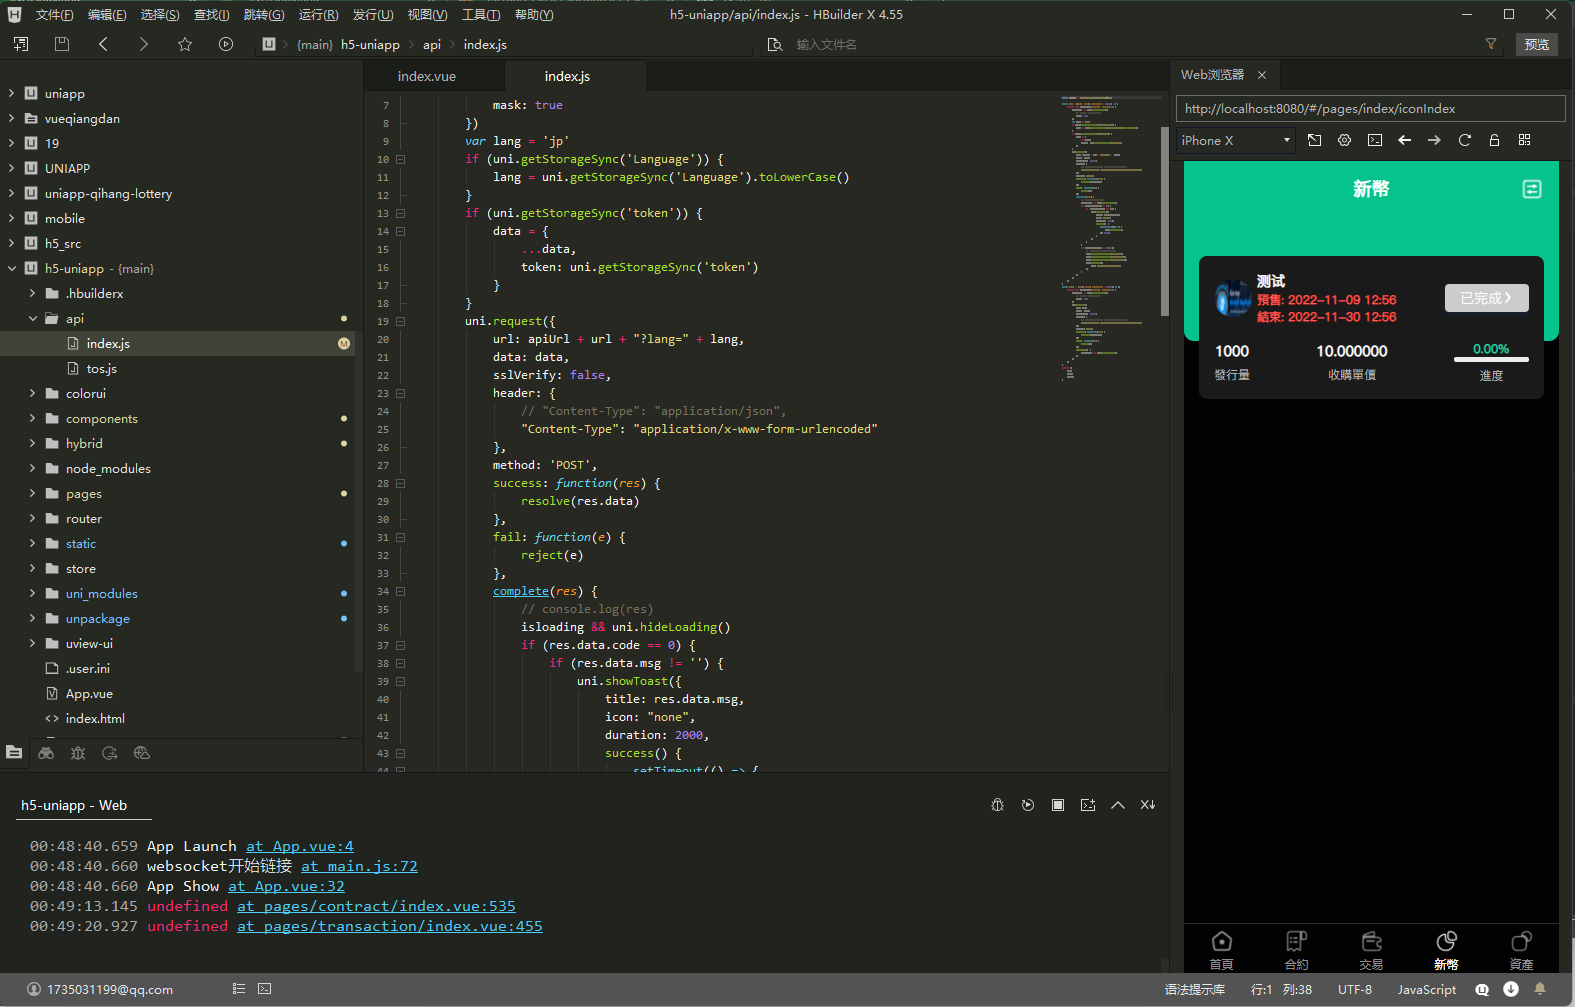This screenshot has height=1007, width=1575.
Task: Open the web browser console terminal icon
Action: coord(1375,140)
